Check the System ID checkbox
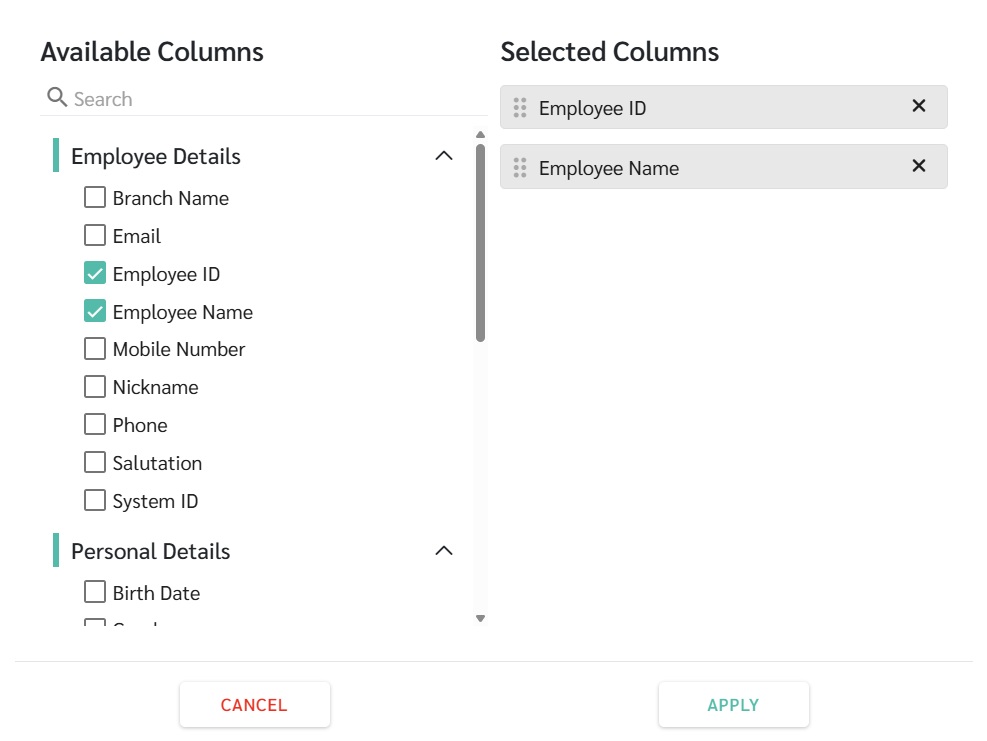The height and width of the screenshot is (741, 987). [x=95, y=501]
